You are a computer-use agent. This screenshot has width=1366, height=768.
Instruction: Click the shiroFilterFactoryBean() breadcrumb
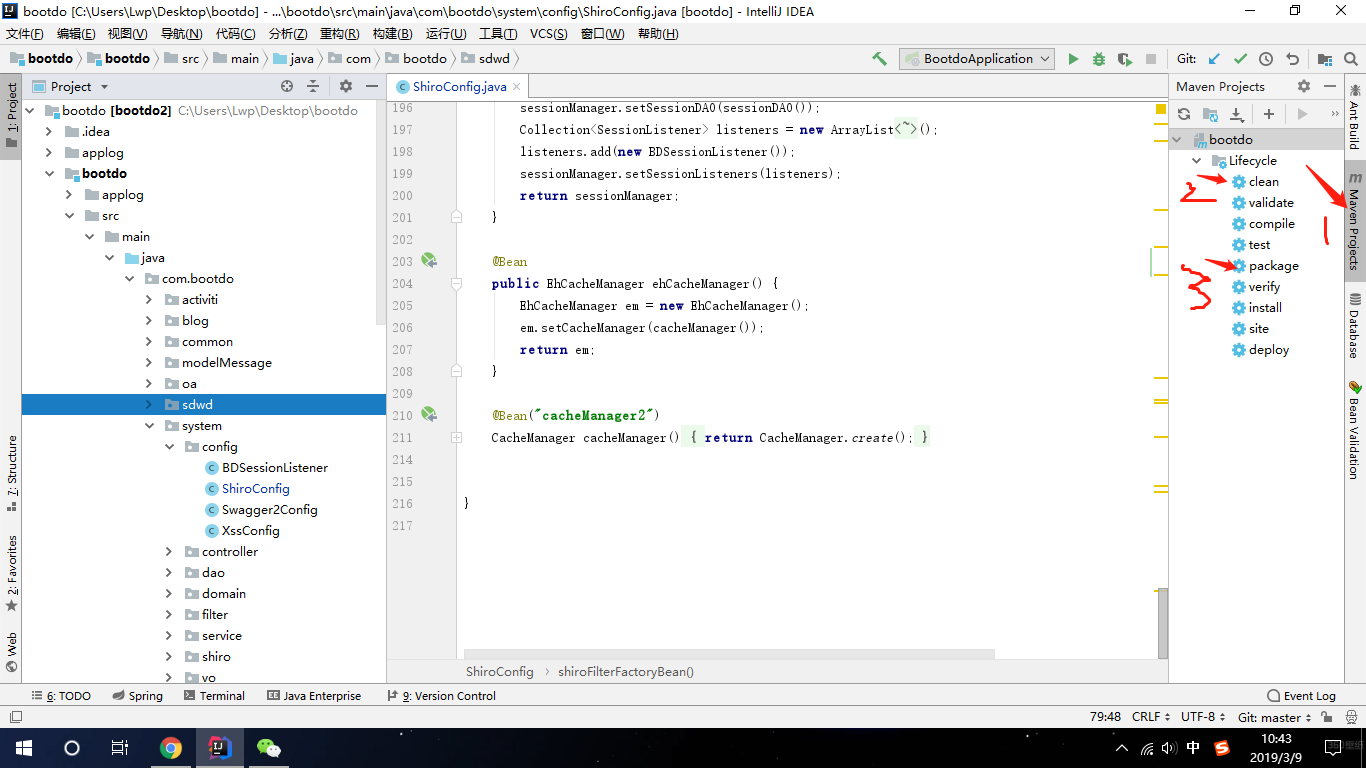click(x=626, y=672)
